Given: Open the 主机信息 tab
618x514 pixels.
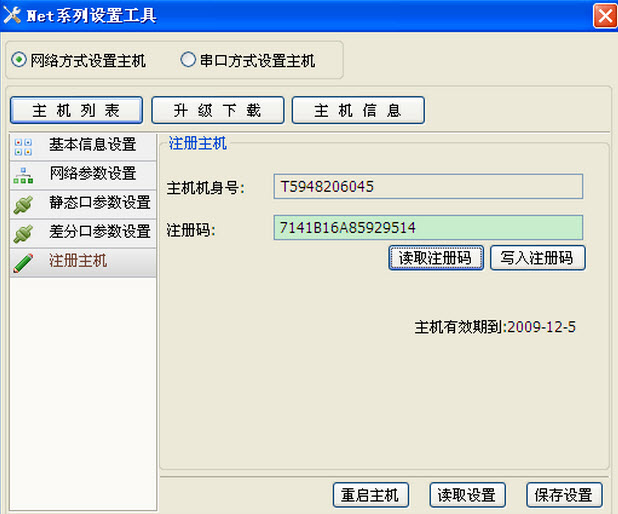Looking at the screenshot, I should 358,110.
